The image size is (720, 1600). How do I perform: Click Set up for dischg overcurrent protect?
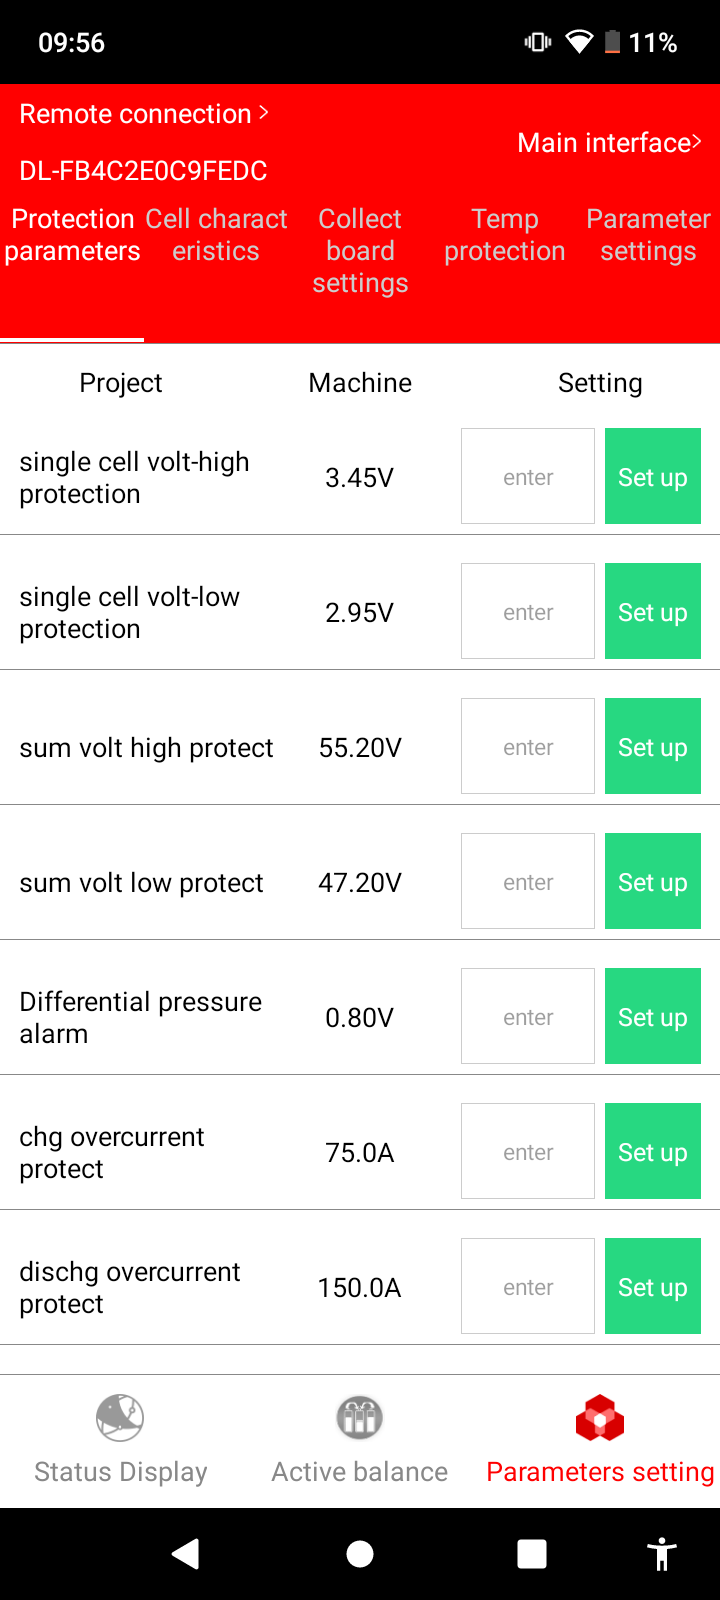point(653,1287)
